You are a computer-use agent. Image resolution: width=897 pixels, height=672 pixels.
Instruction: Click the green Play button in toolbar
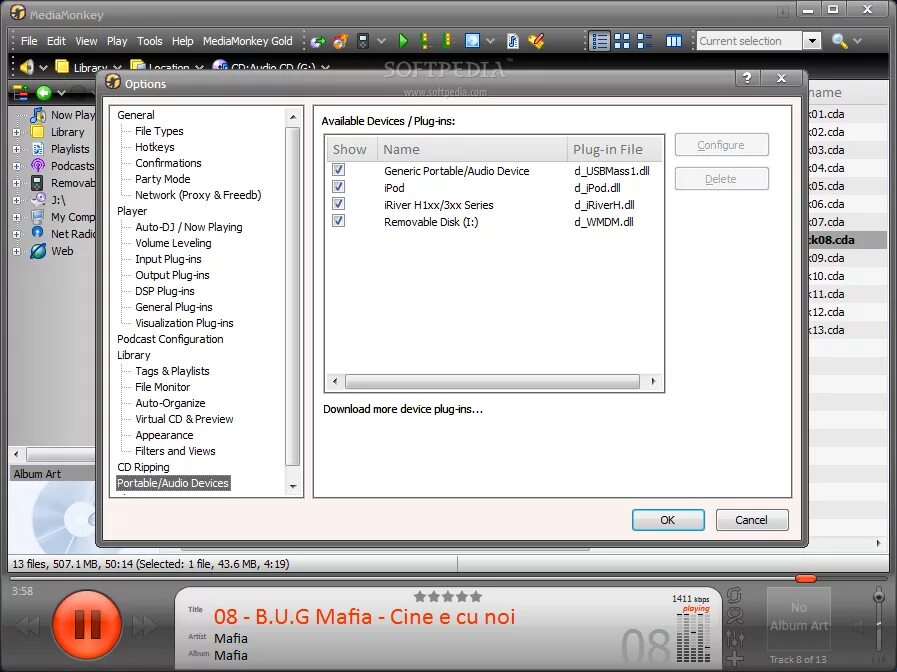403,41
